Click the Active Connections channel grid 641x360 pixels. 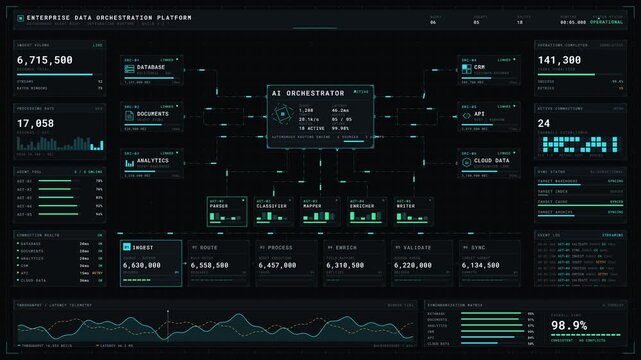coord(580,145)
